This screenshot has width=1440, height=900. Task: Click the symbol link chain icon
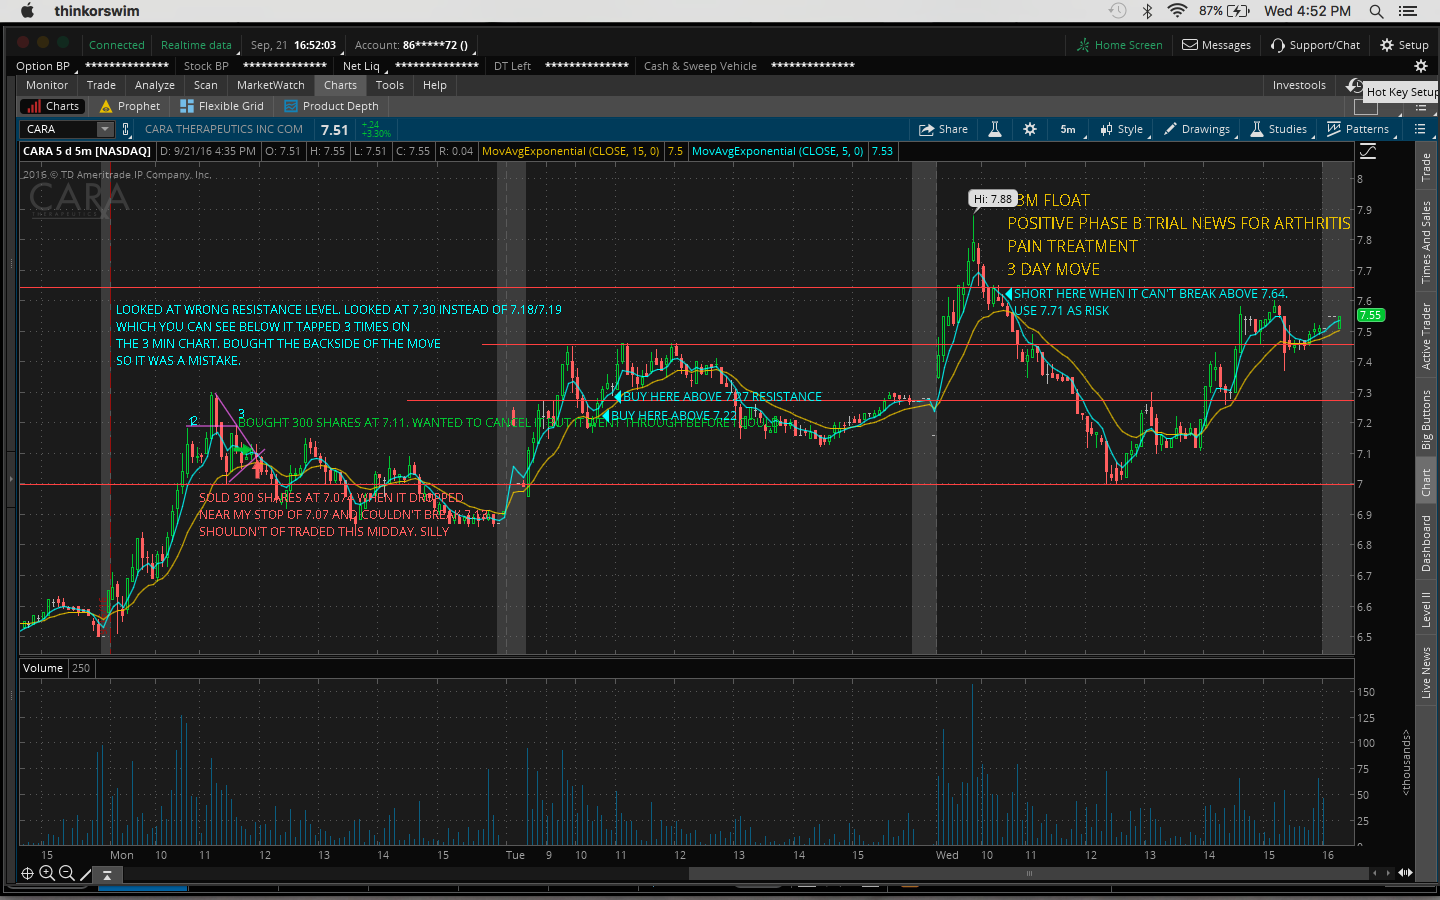[126, 129]
